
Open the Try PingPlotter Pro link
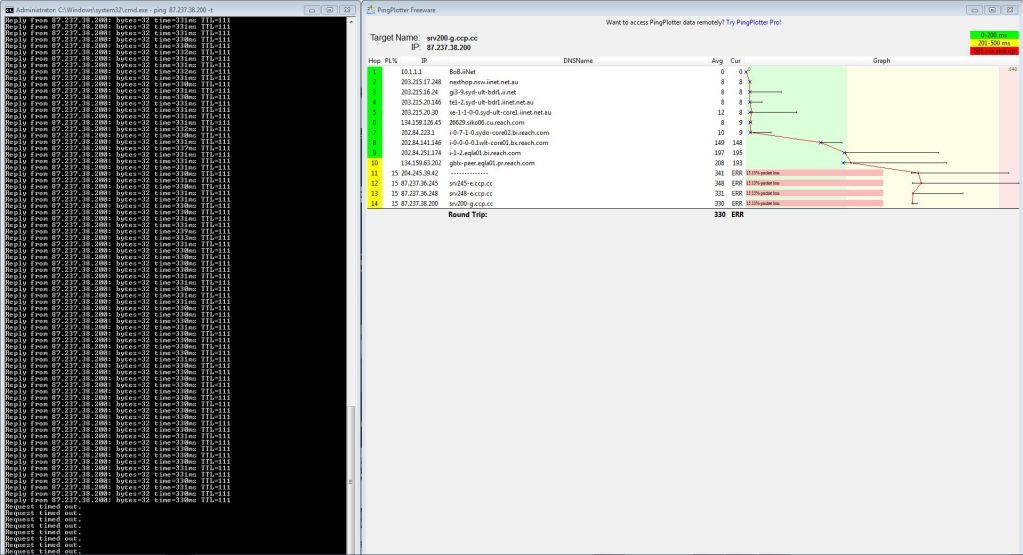[754, 22]
